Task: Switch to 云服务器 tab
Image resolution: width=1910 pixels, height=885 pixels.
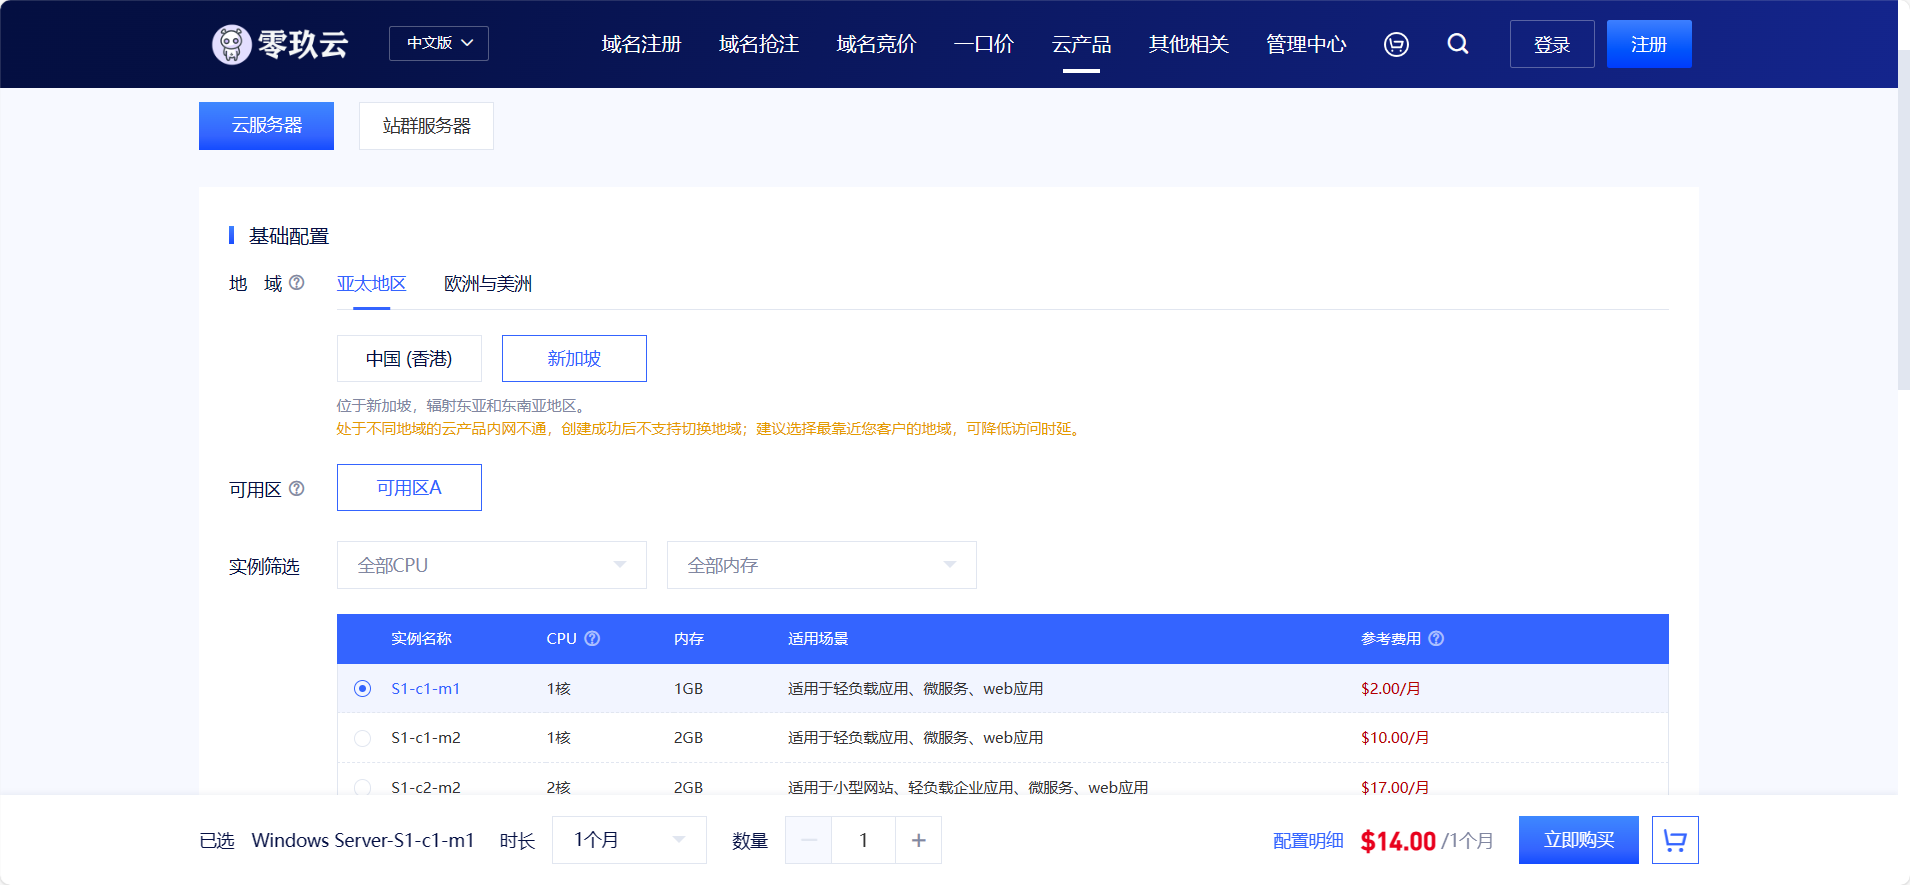Action: click(266, 126)
